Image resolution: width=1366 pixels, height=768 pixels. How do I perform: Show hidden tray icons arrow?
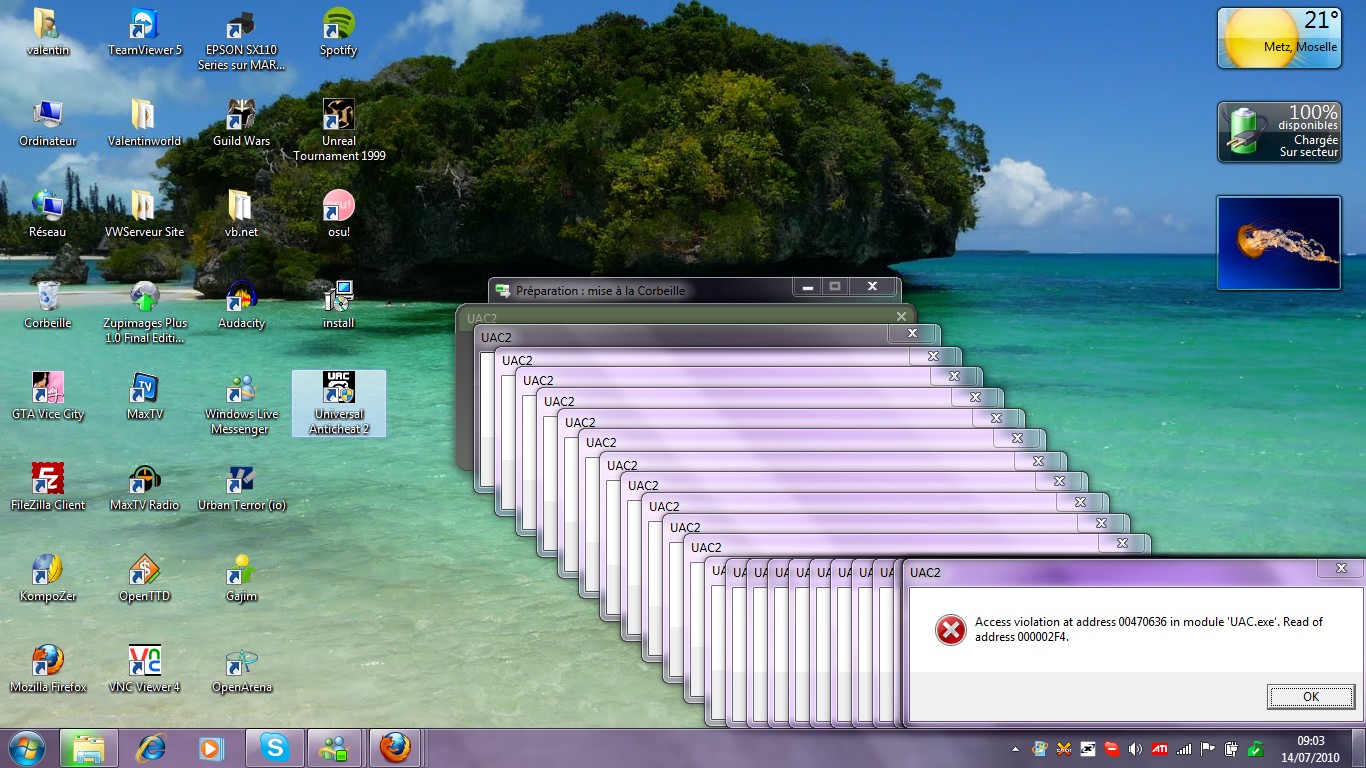tap(1017, 748)
